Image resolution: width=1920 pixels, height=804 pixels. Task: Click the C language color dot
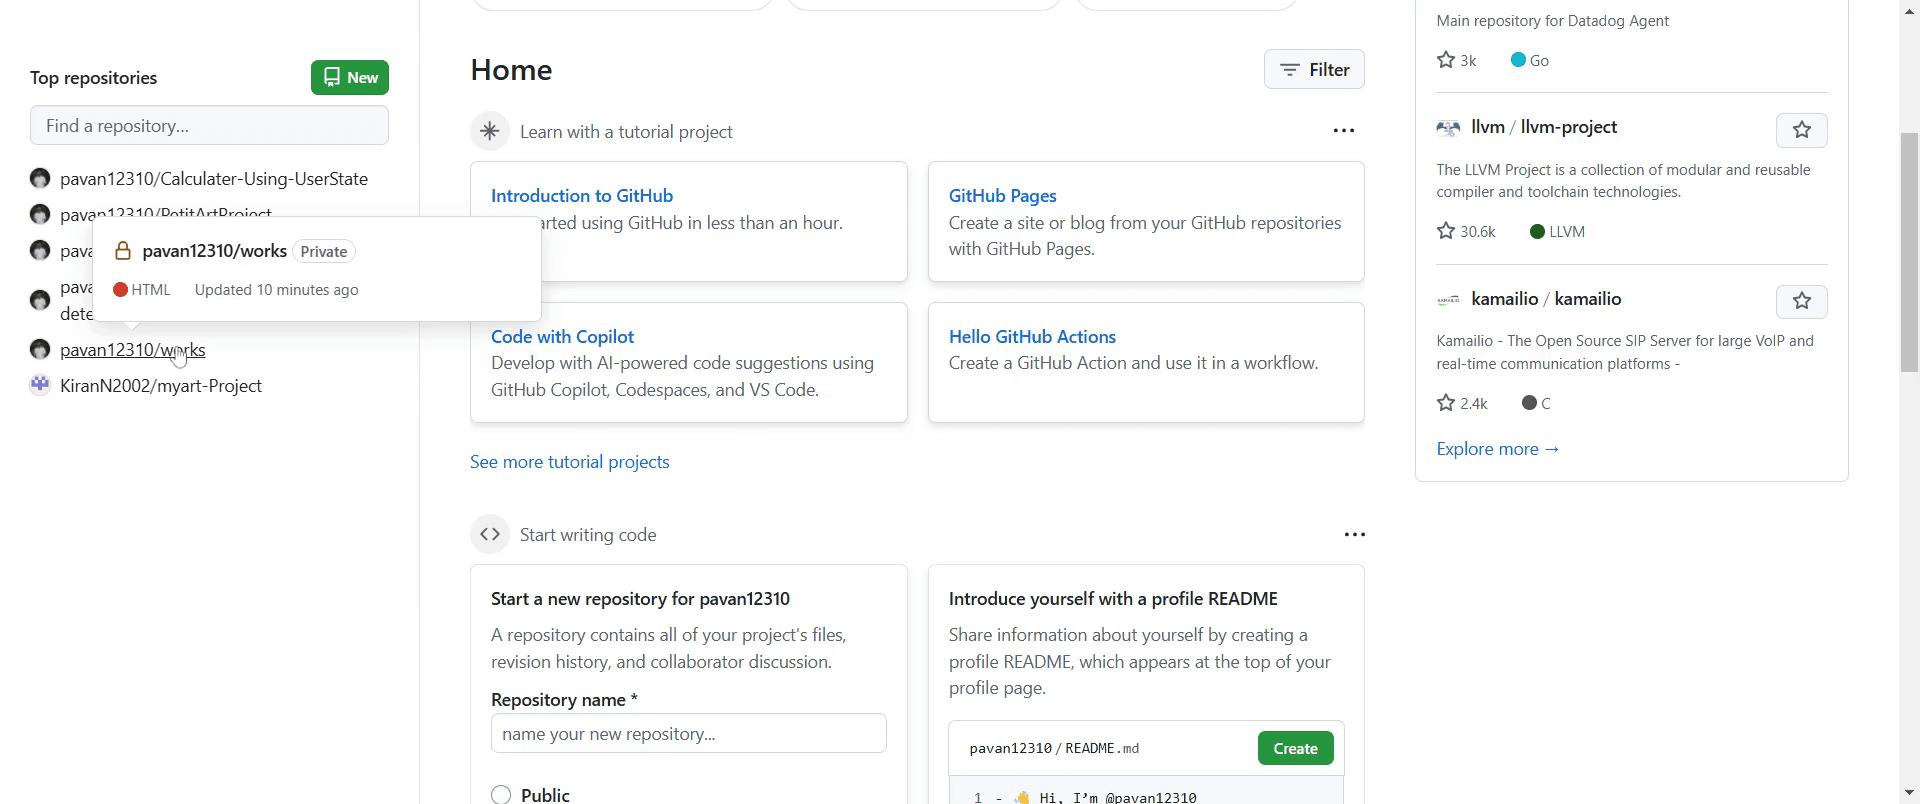(x=1529, y=403)
